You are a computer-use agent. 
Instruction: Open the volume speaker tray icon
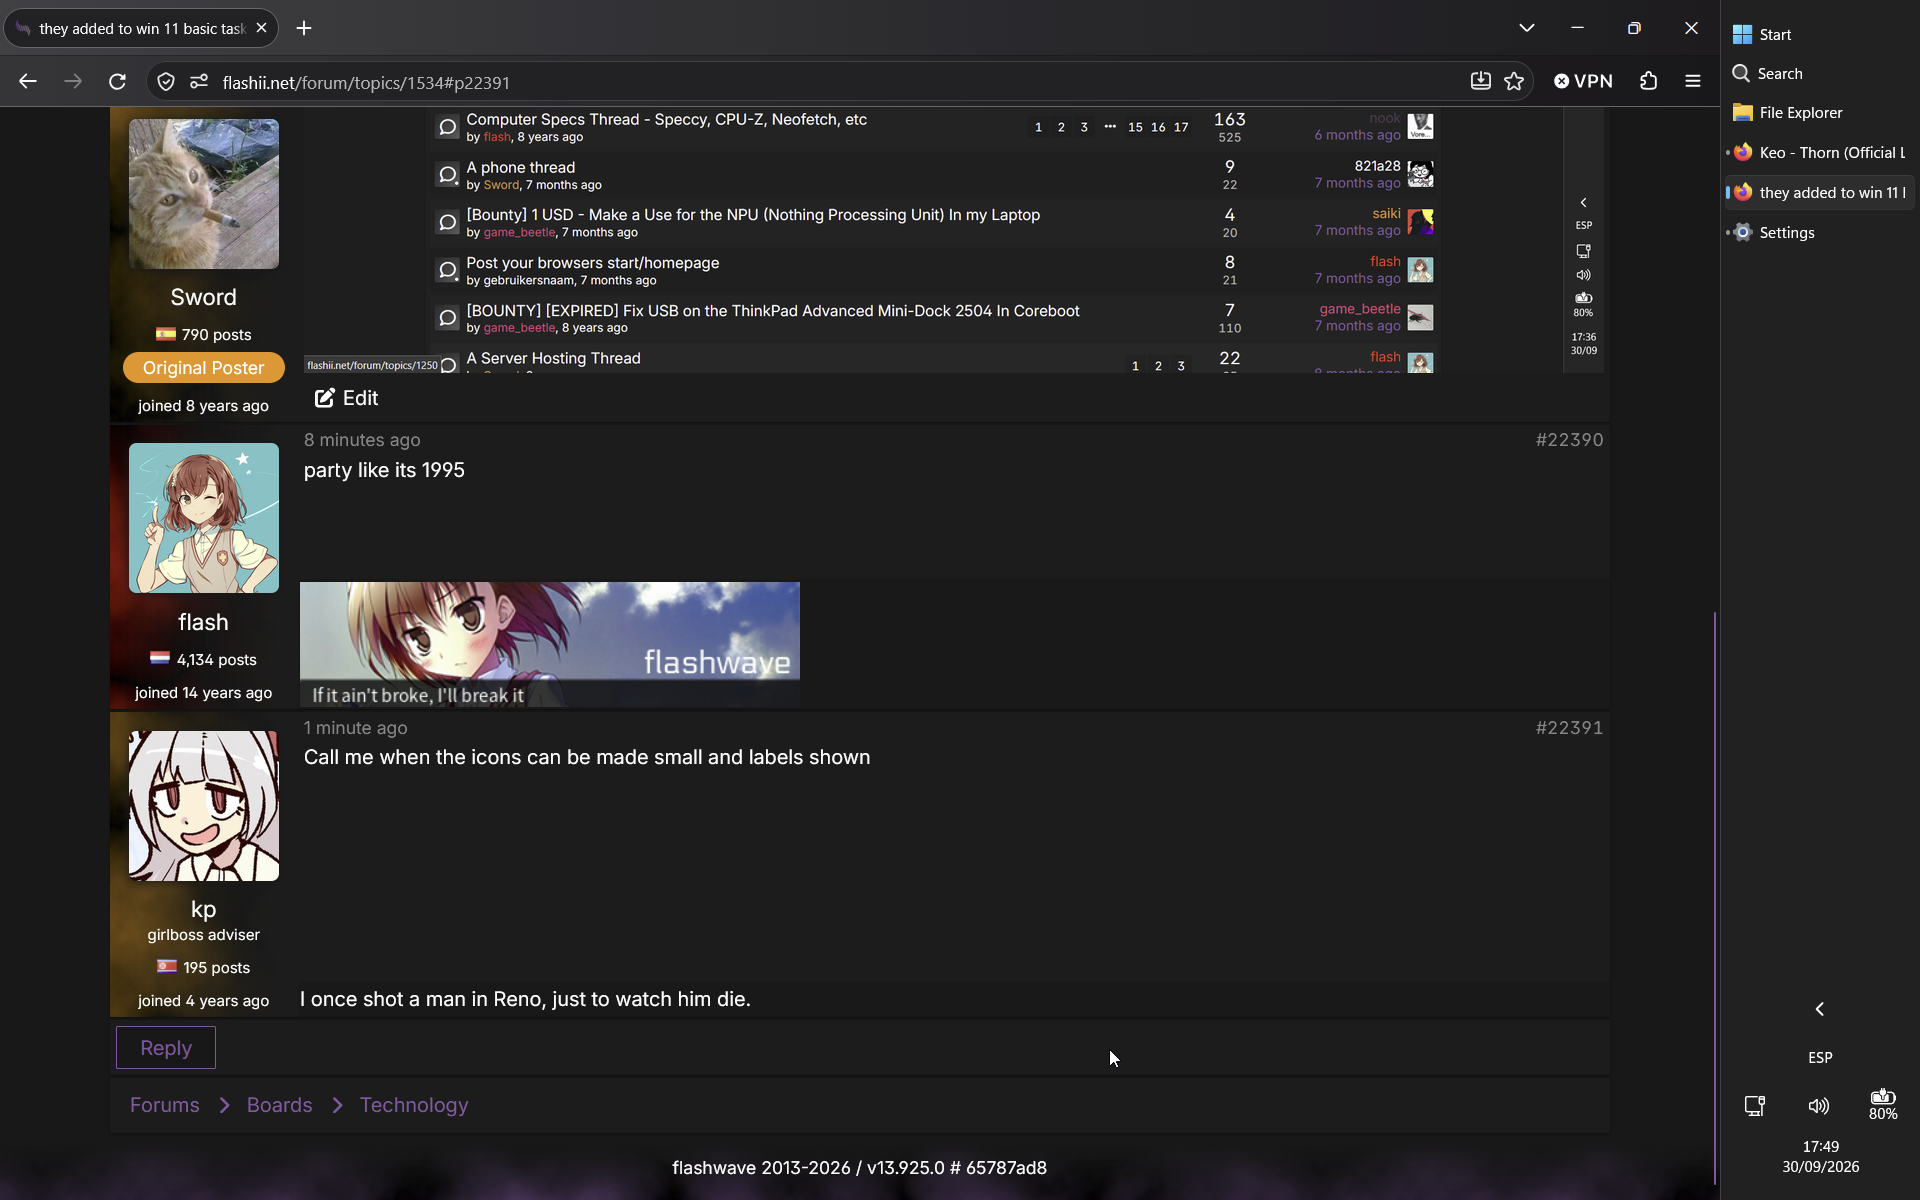pyautogui.click(x=1819, y=1105)
